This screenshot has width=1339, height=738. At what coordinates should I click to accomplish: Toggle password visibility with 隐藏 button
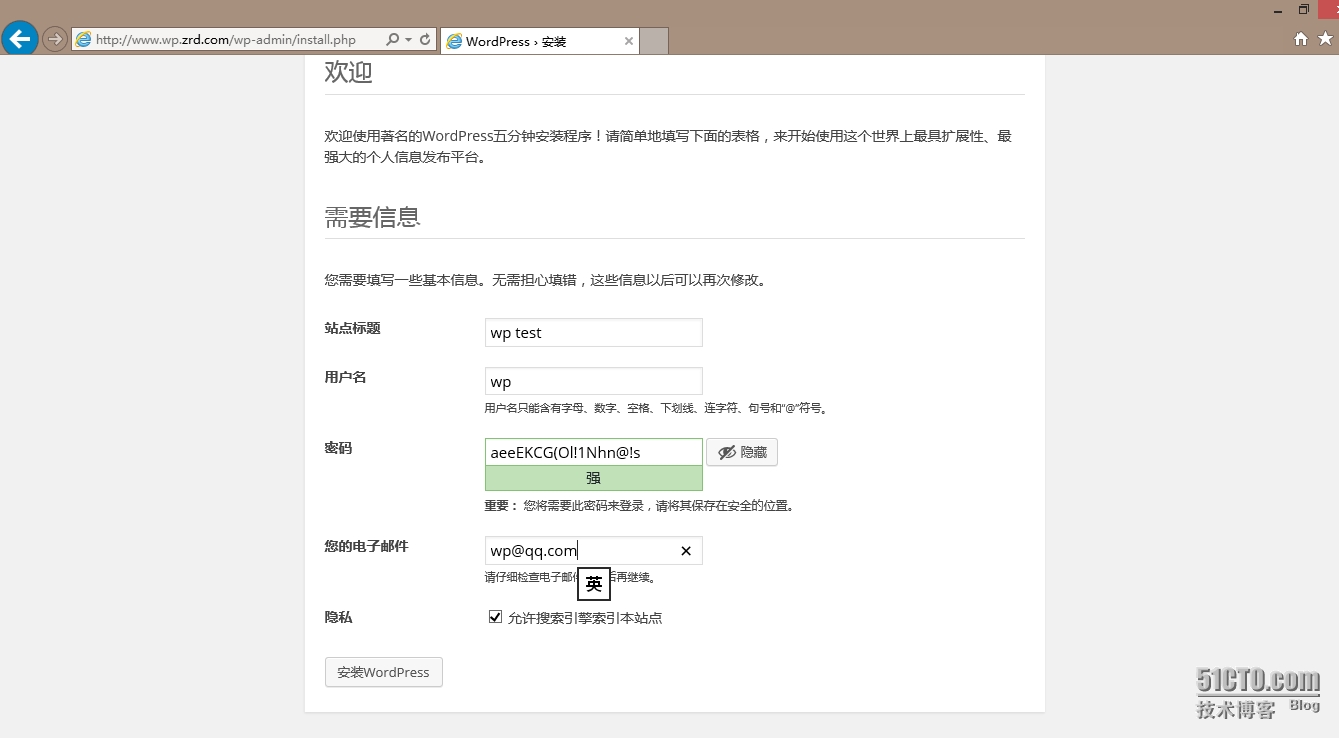click(x=742, y=452)
